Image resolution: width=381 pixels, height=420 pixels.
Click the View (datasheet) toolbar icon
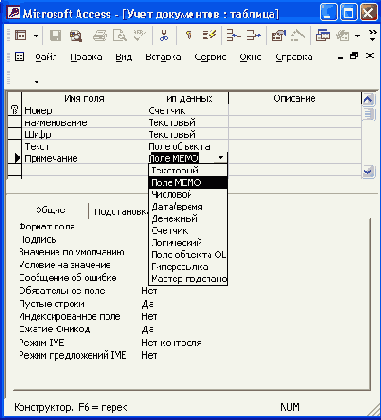coord(21,35)
